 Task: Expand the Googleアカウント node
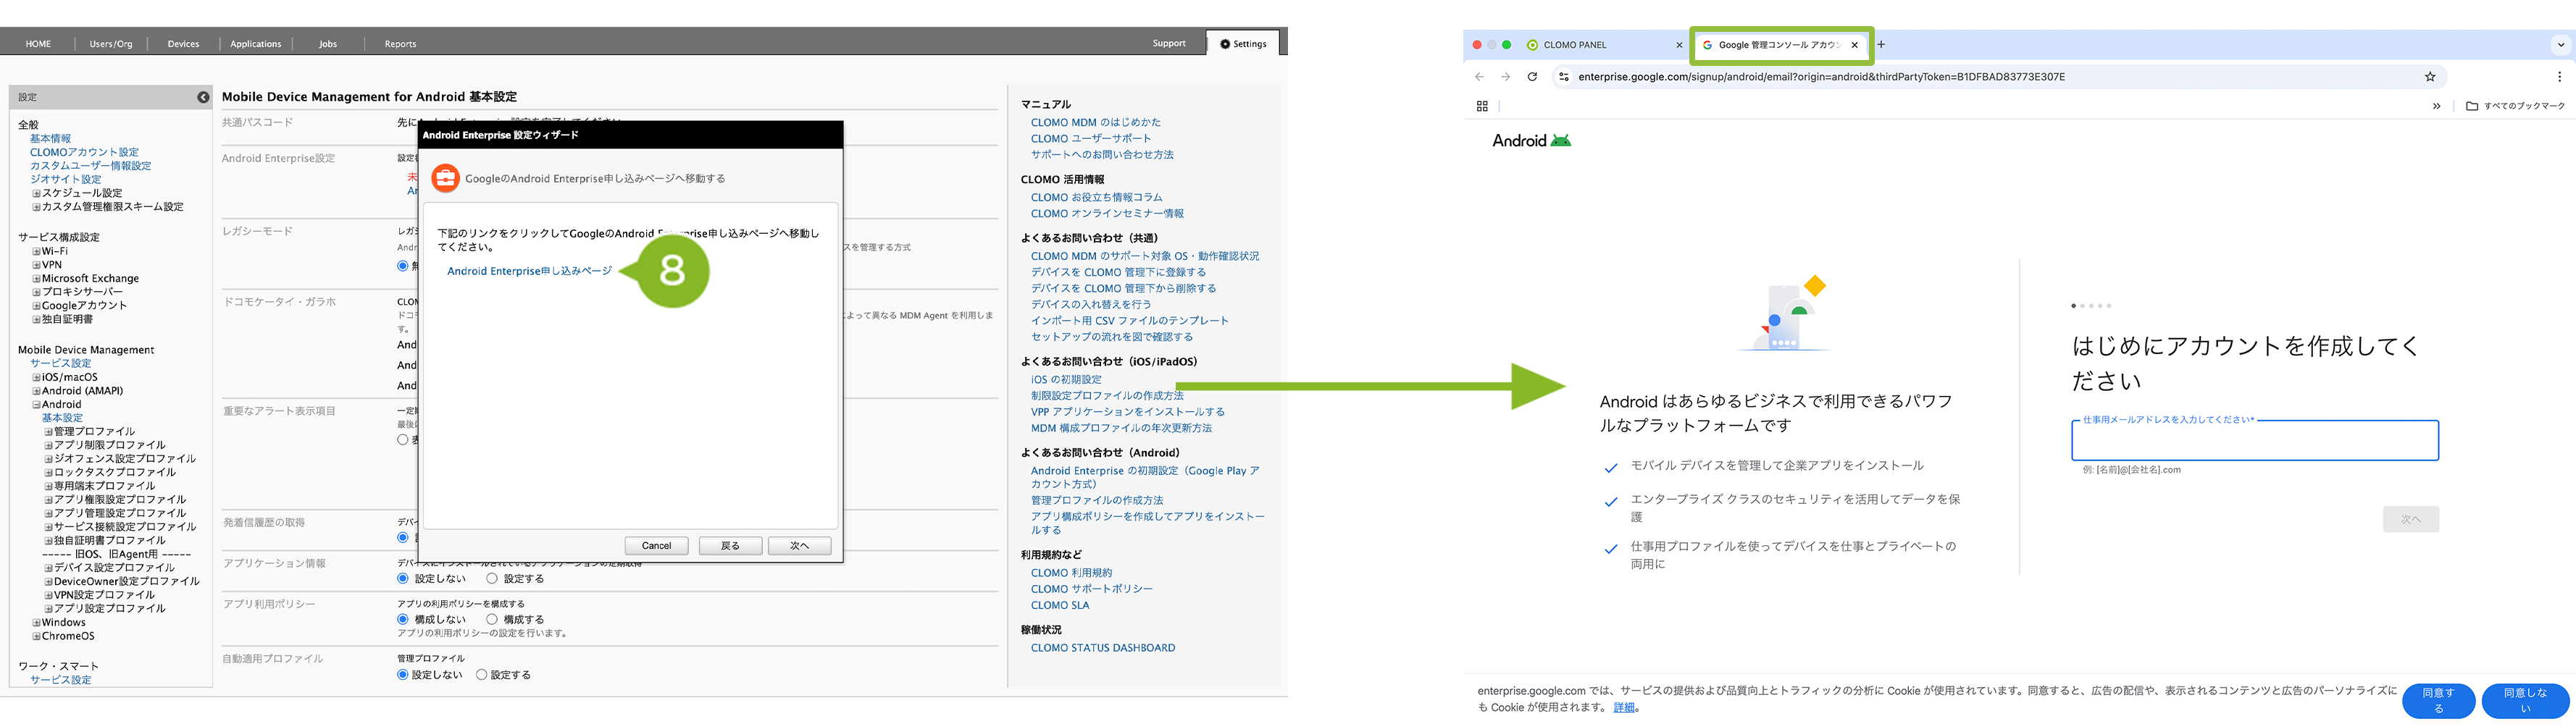[36, 306]
